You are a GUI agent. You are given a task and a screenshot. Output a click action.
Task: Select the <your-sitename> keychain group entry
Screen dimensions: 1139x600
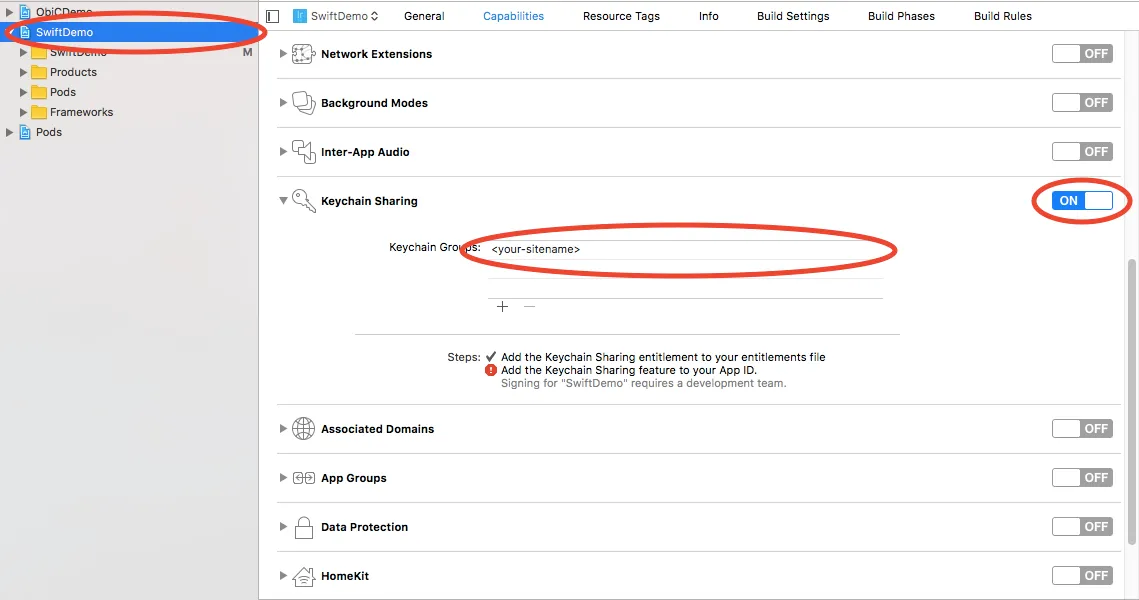click(536, 249)
